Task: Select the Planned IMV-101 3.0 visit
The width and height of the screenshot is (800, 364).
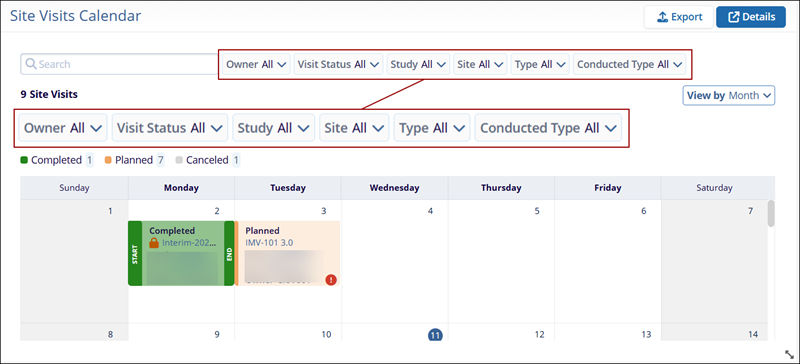Action: [x=287, y=253]
